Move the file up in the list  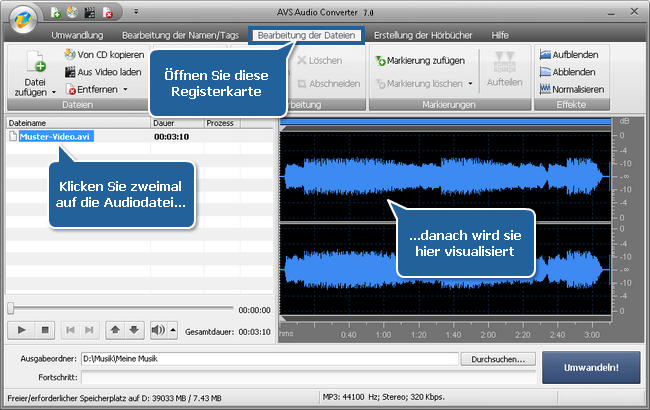click(x=115, y=330)
